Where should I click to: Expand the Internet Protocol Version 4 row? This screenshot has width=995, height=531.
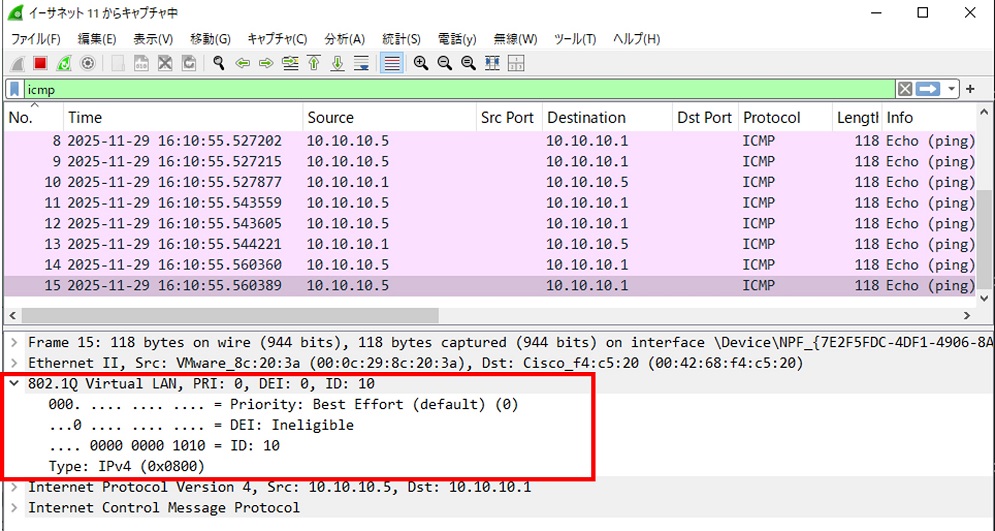coord(14,487)
